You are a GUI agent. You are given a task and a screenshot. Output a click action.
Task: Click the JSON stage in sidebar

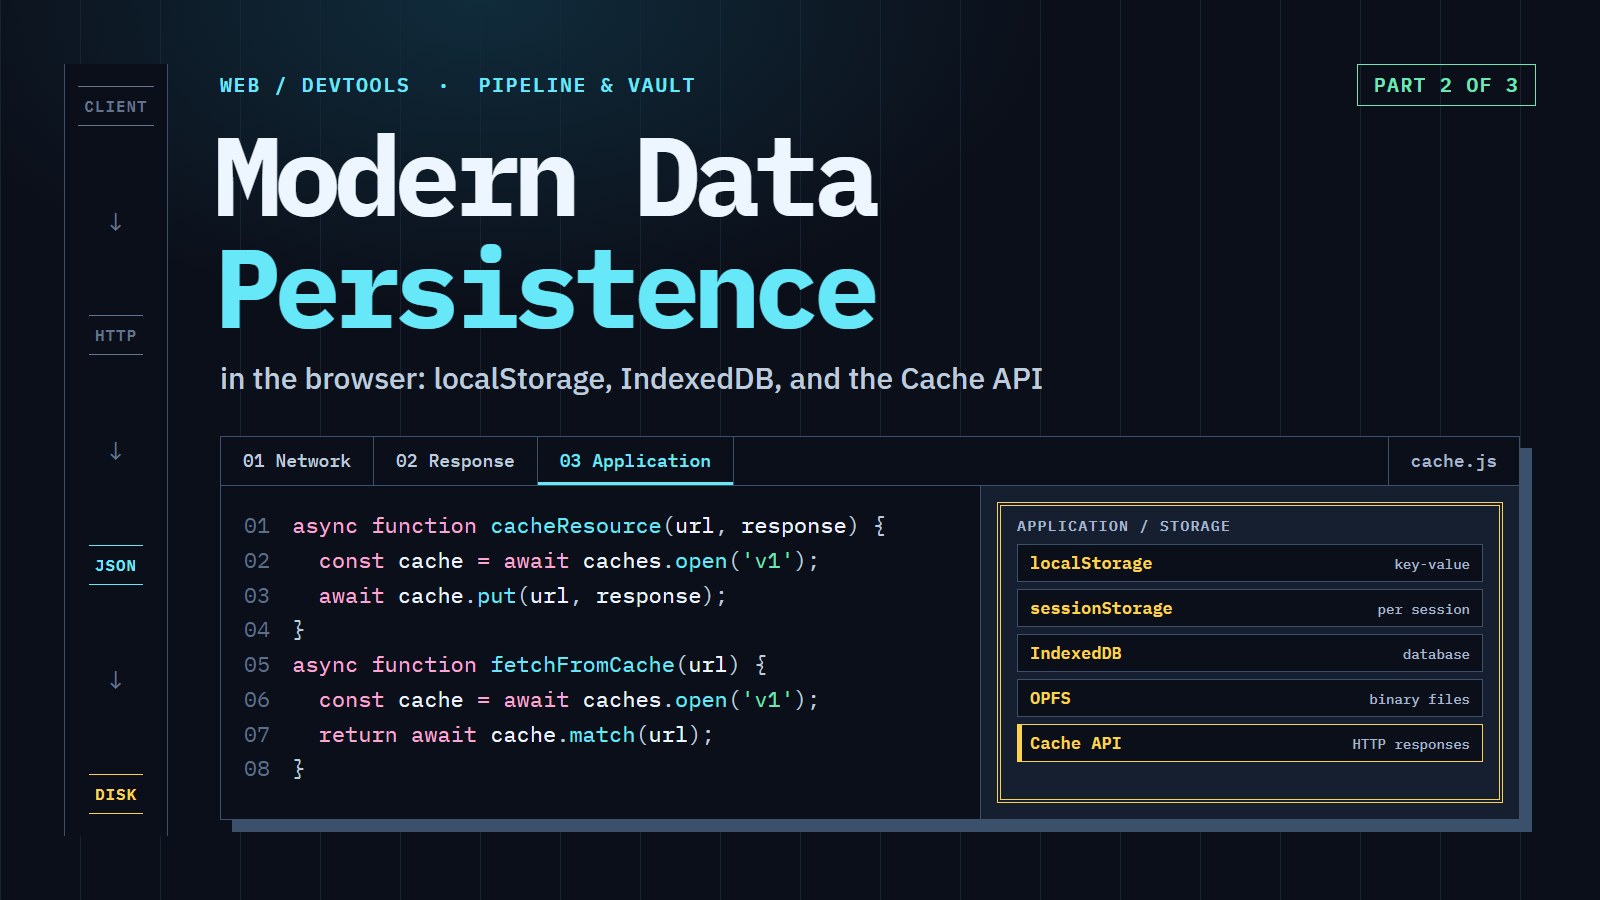(x=116, y=565)
